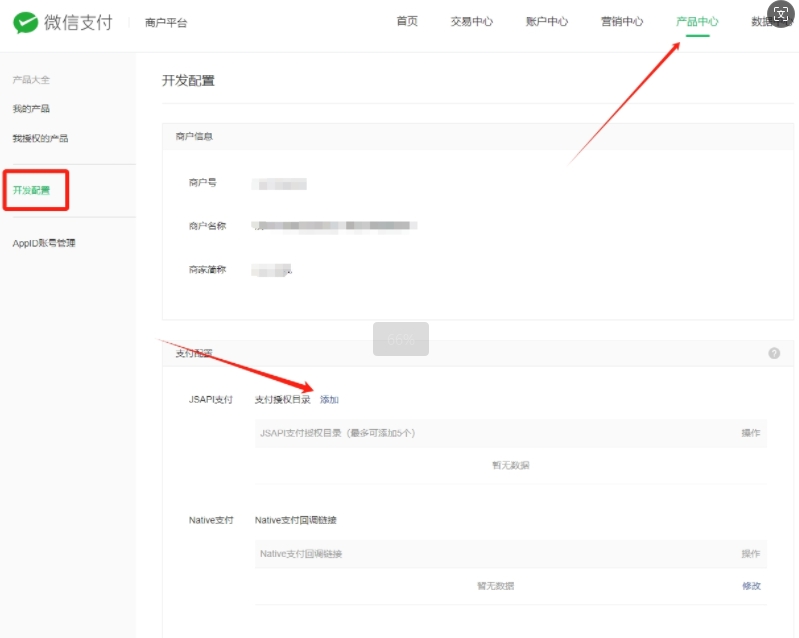Viewport: 799px width, 638px height.
Task: Select 开发配置 in sidebar
Action: (31, 190)
